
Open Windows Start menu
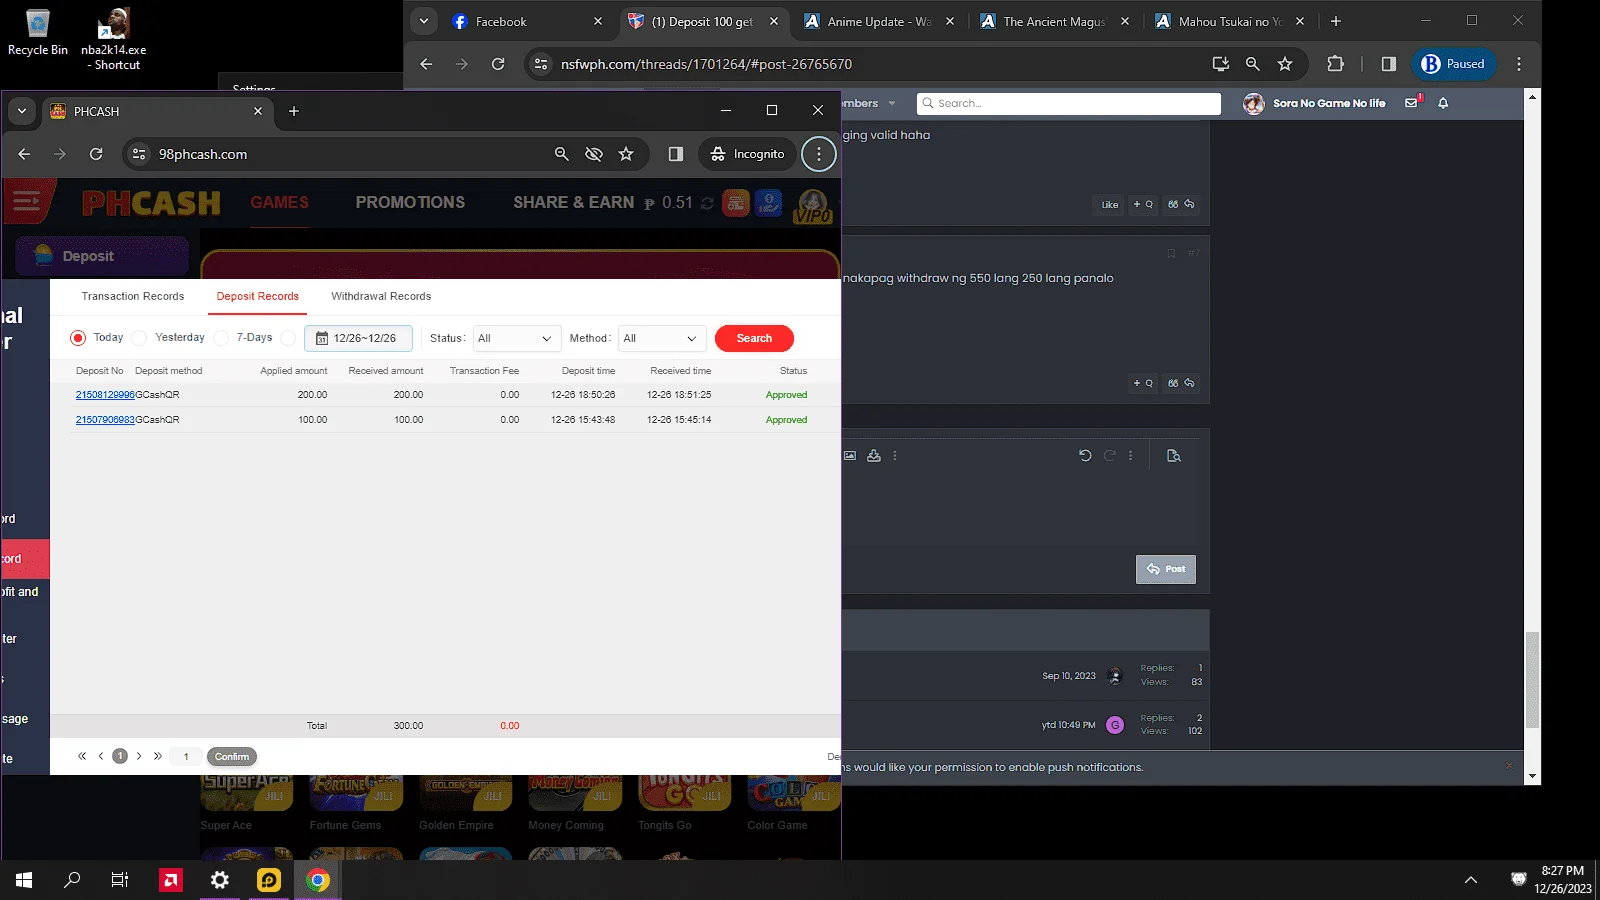click(x=24, y=880)
